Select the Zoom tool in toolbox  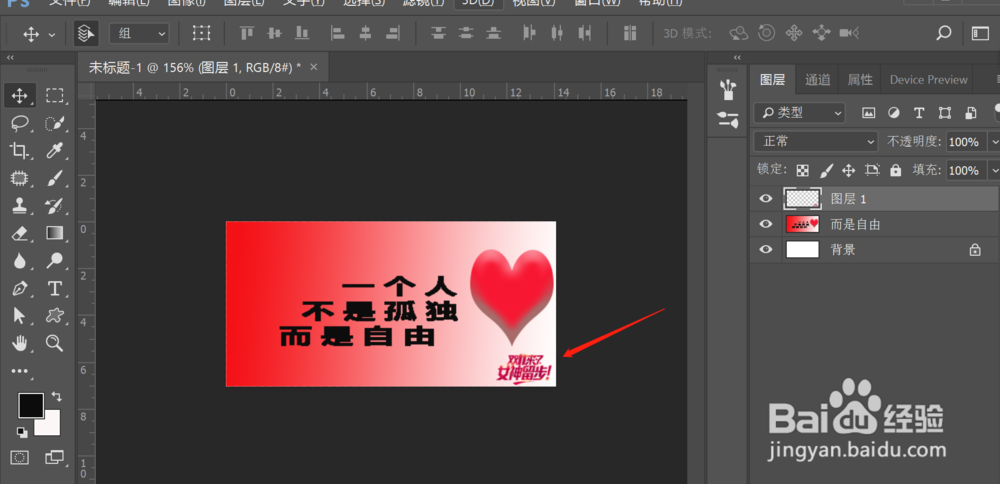55,344
